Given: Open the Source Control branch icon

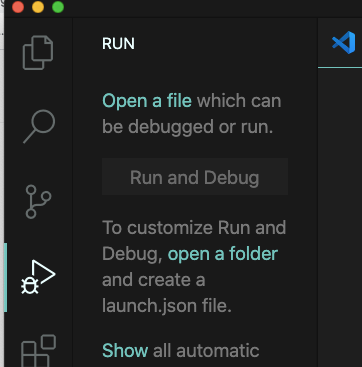Looking at the screenshot, I should 38,202.
